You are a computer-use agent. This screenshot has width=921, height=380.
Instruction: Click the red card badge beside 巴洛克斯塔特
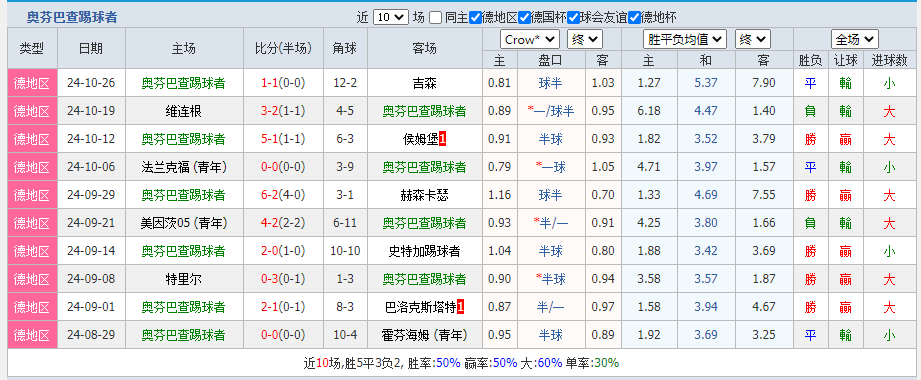[x=460, y=307]
